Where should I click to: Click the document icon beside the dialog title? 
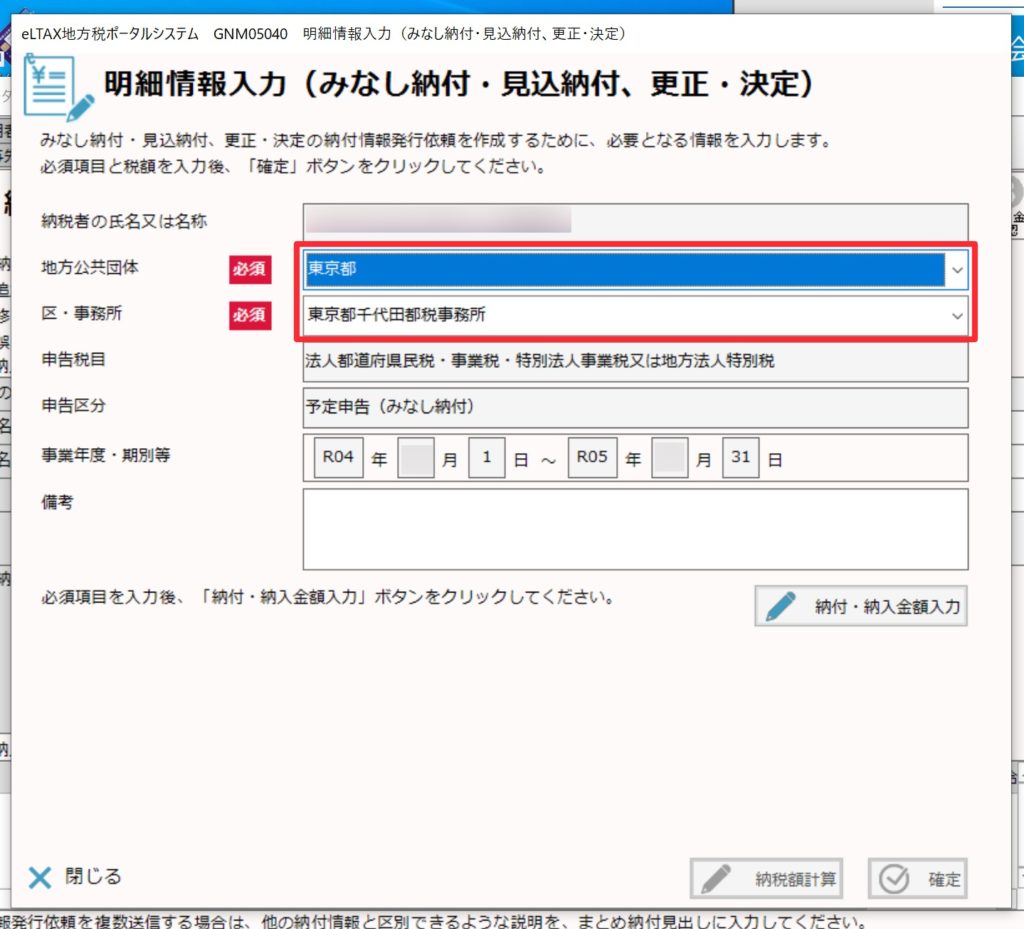pos(58,85)
